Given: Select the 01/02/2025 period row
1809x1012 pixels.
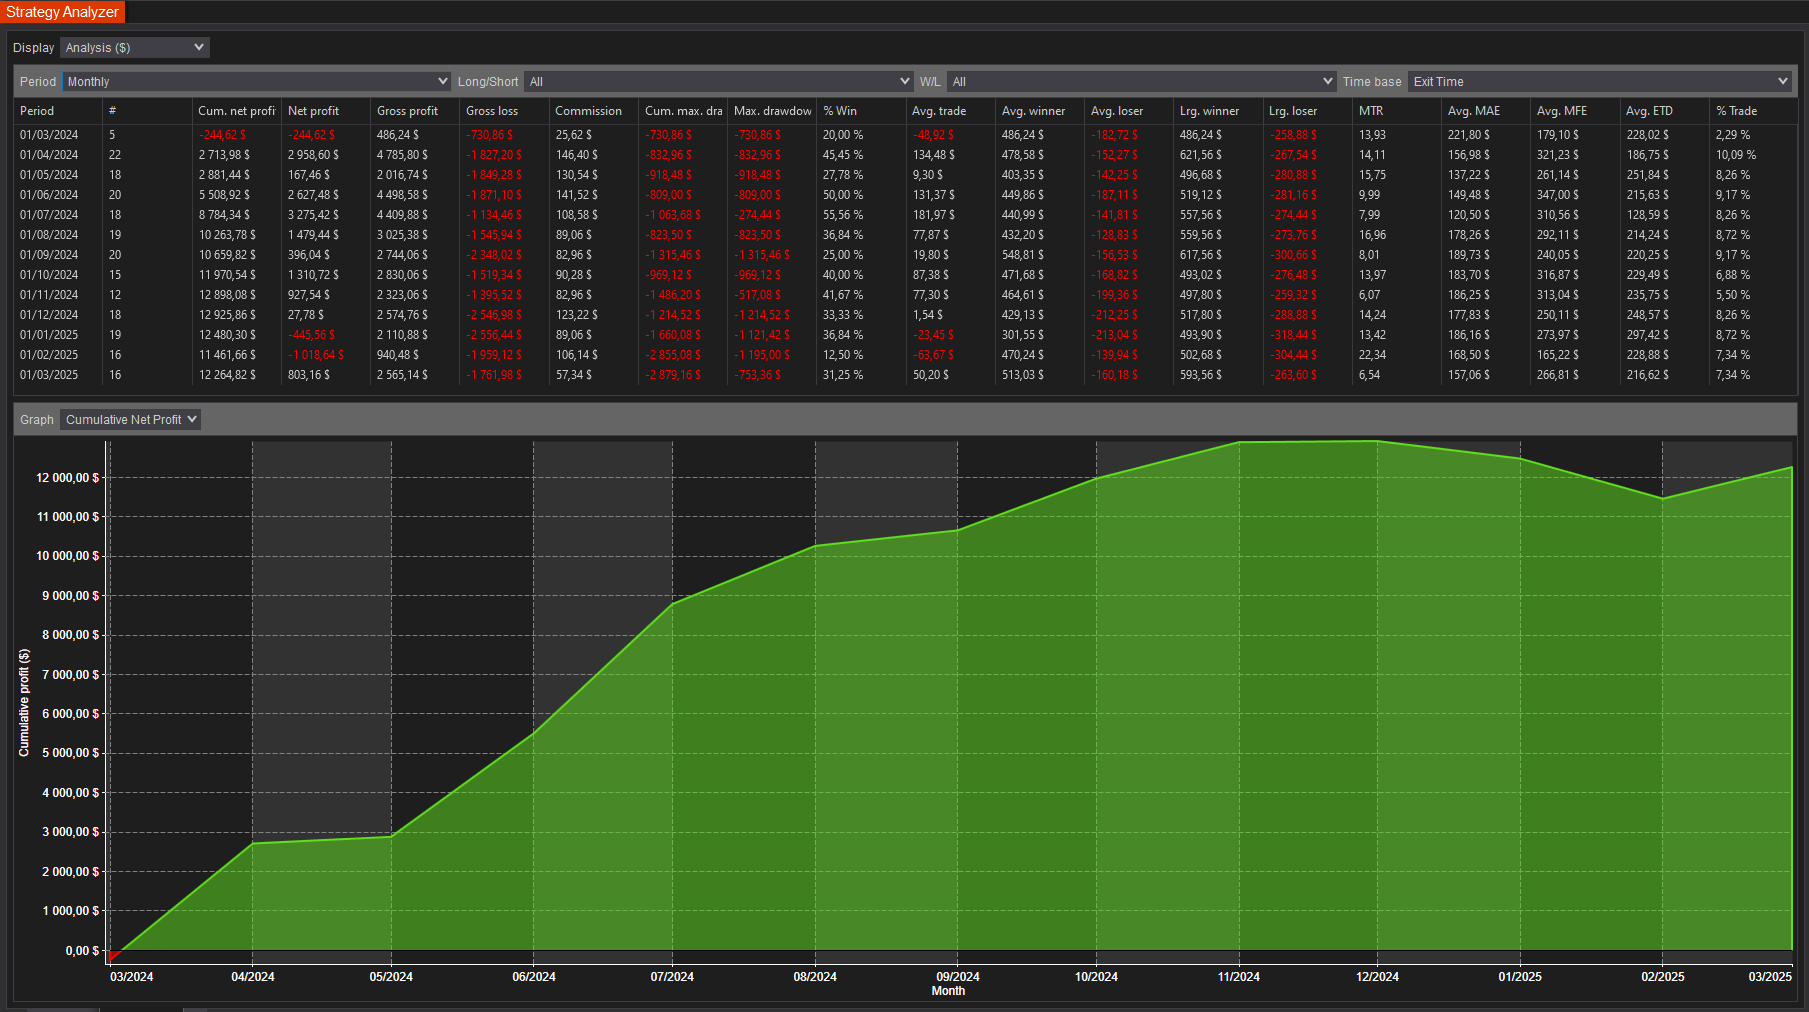Looking at the screenshot, I should 905,355.
